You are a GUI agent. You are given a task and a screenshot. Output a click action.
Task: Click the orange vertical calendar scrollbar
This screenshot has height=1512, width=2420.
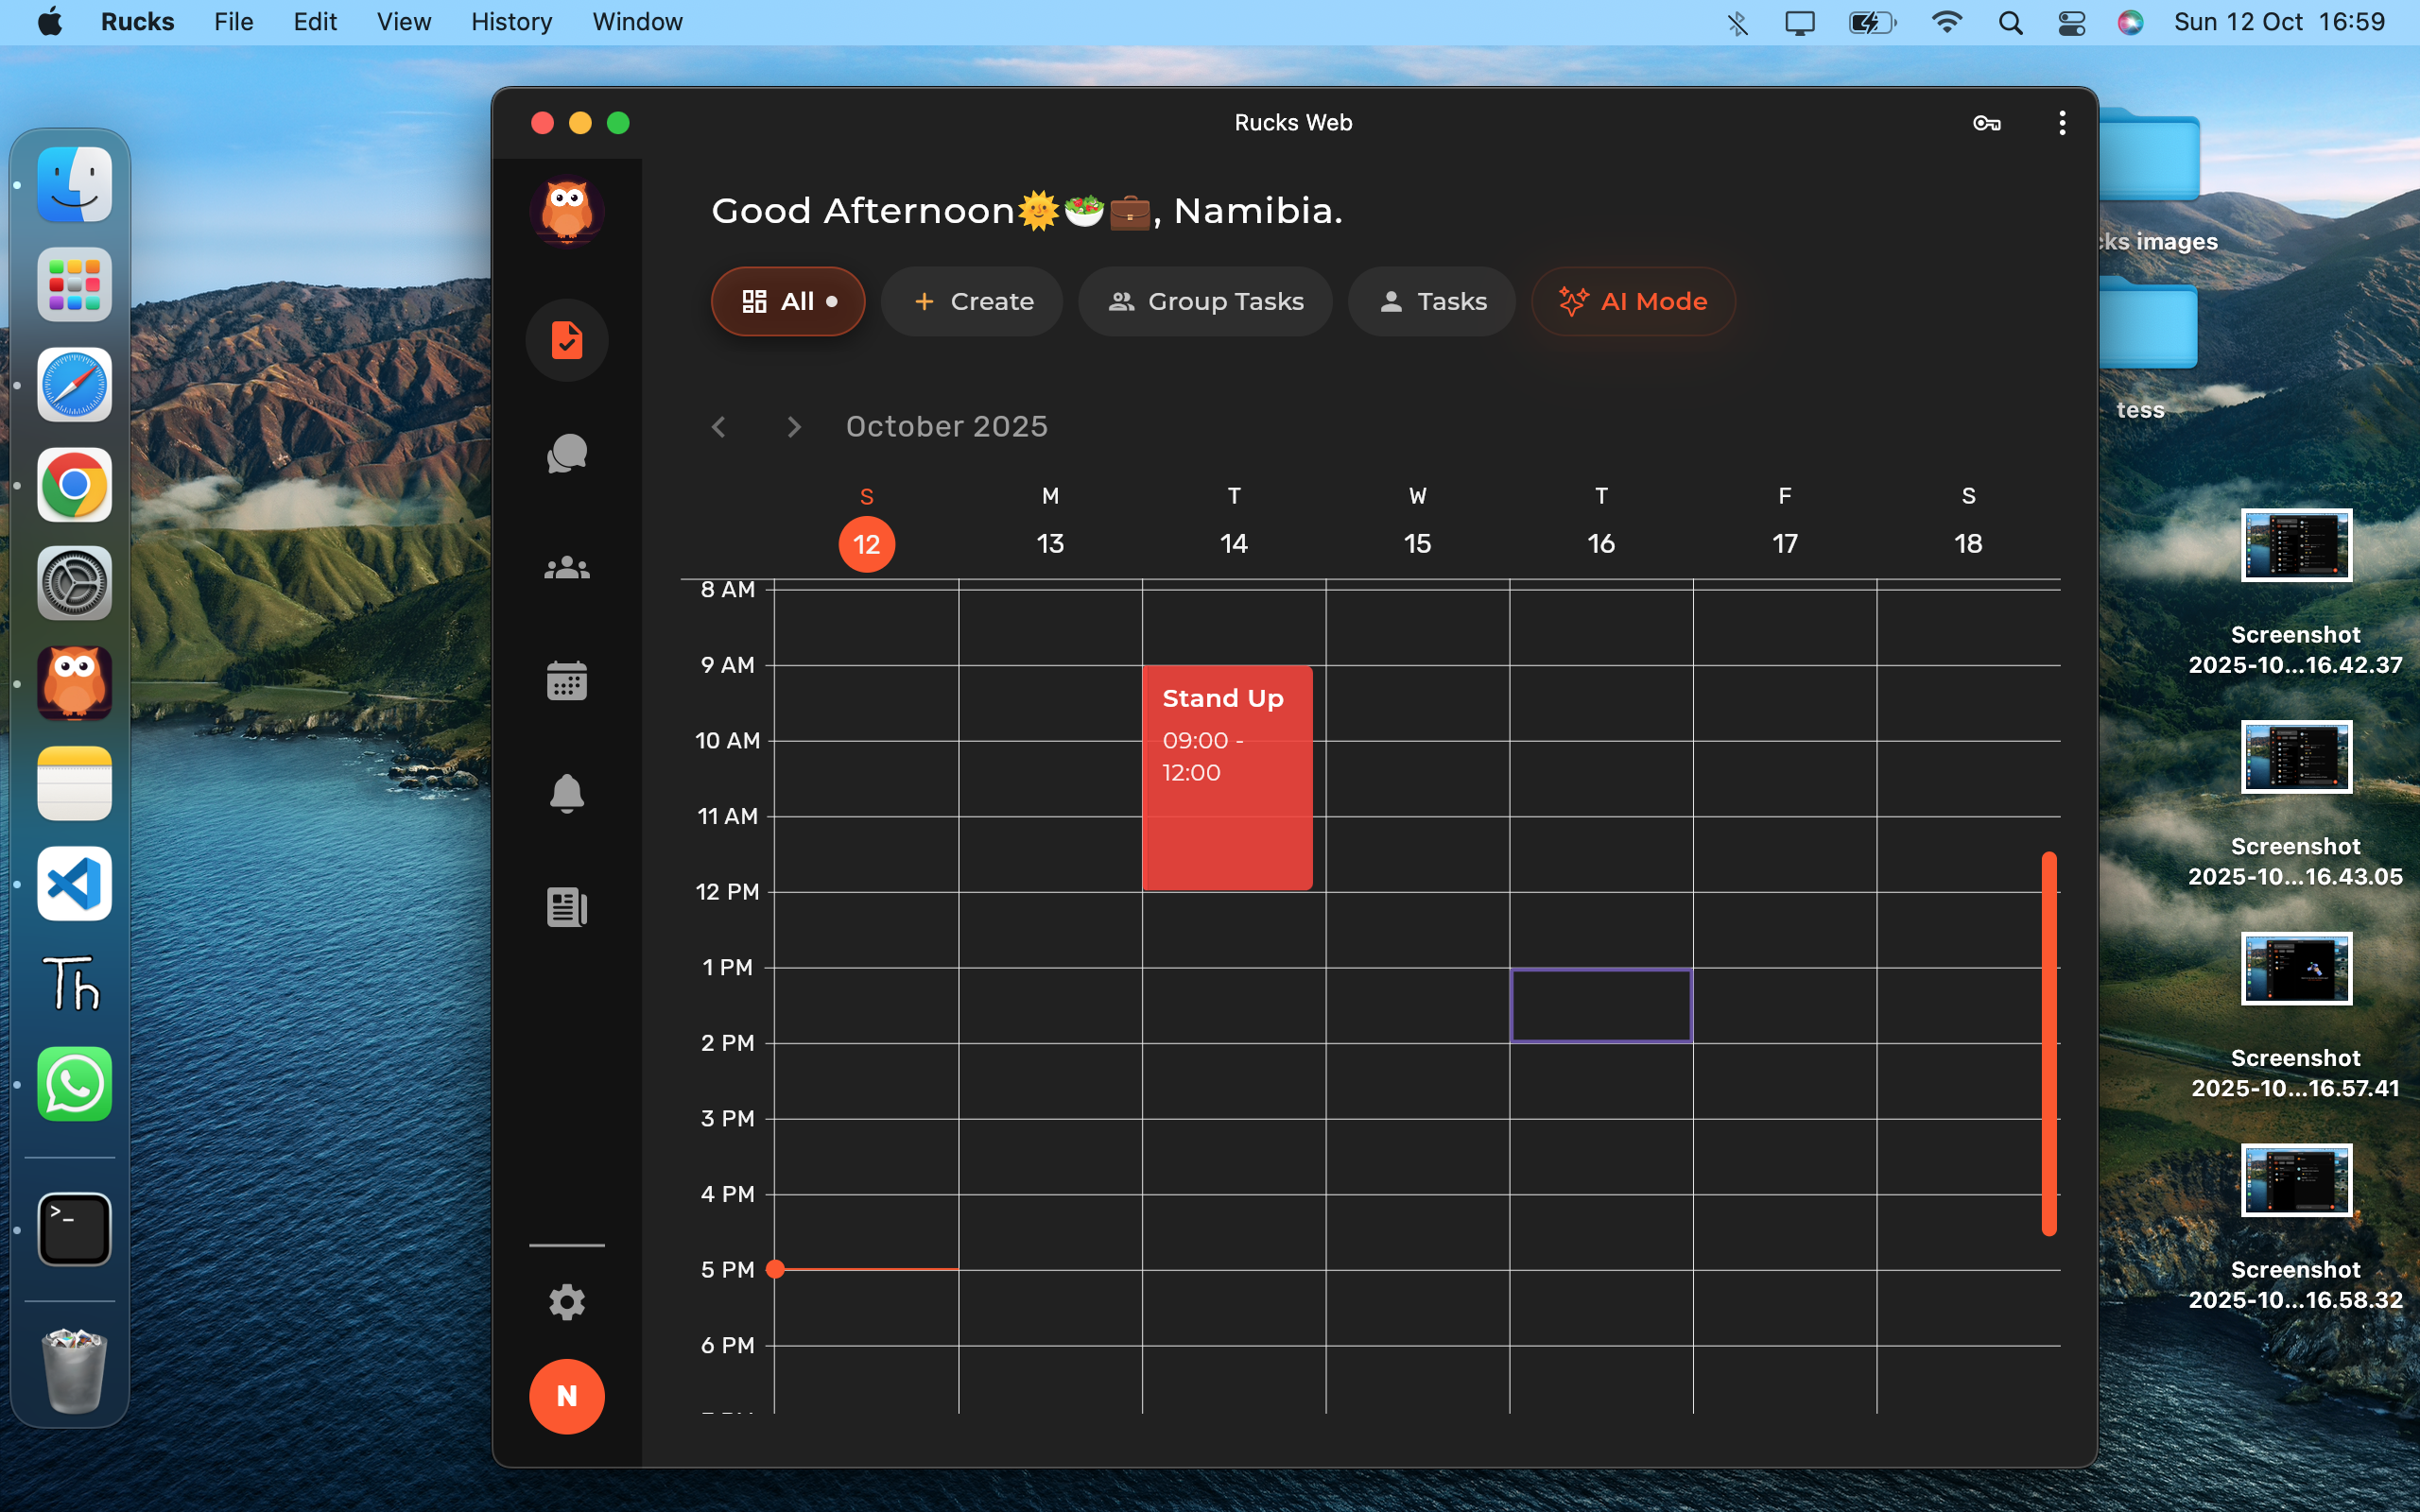2049,1043
